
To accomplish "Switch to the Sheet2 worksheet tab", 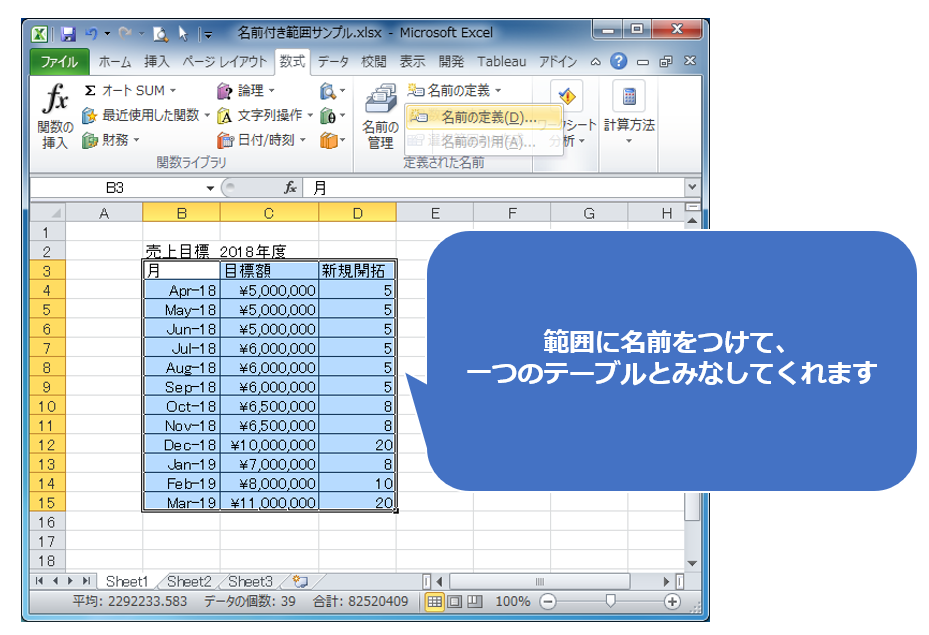I will click(x=189, y=581).
